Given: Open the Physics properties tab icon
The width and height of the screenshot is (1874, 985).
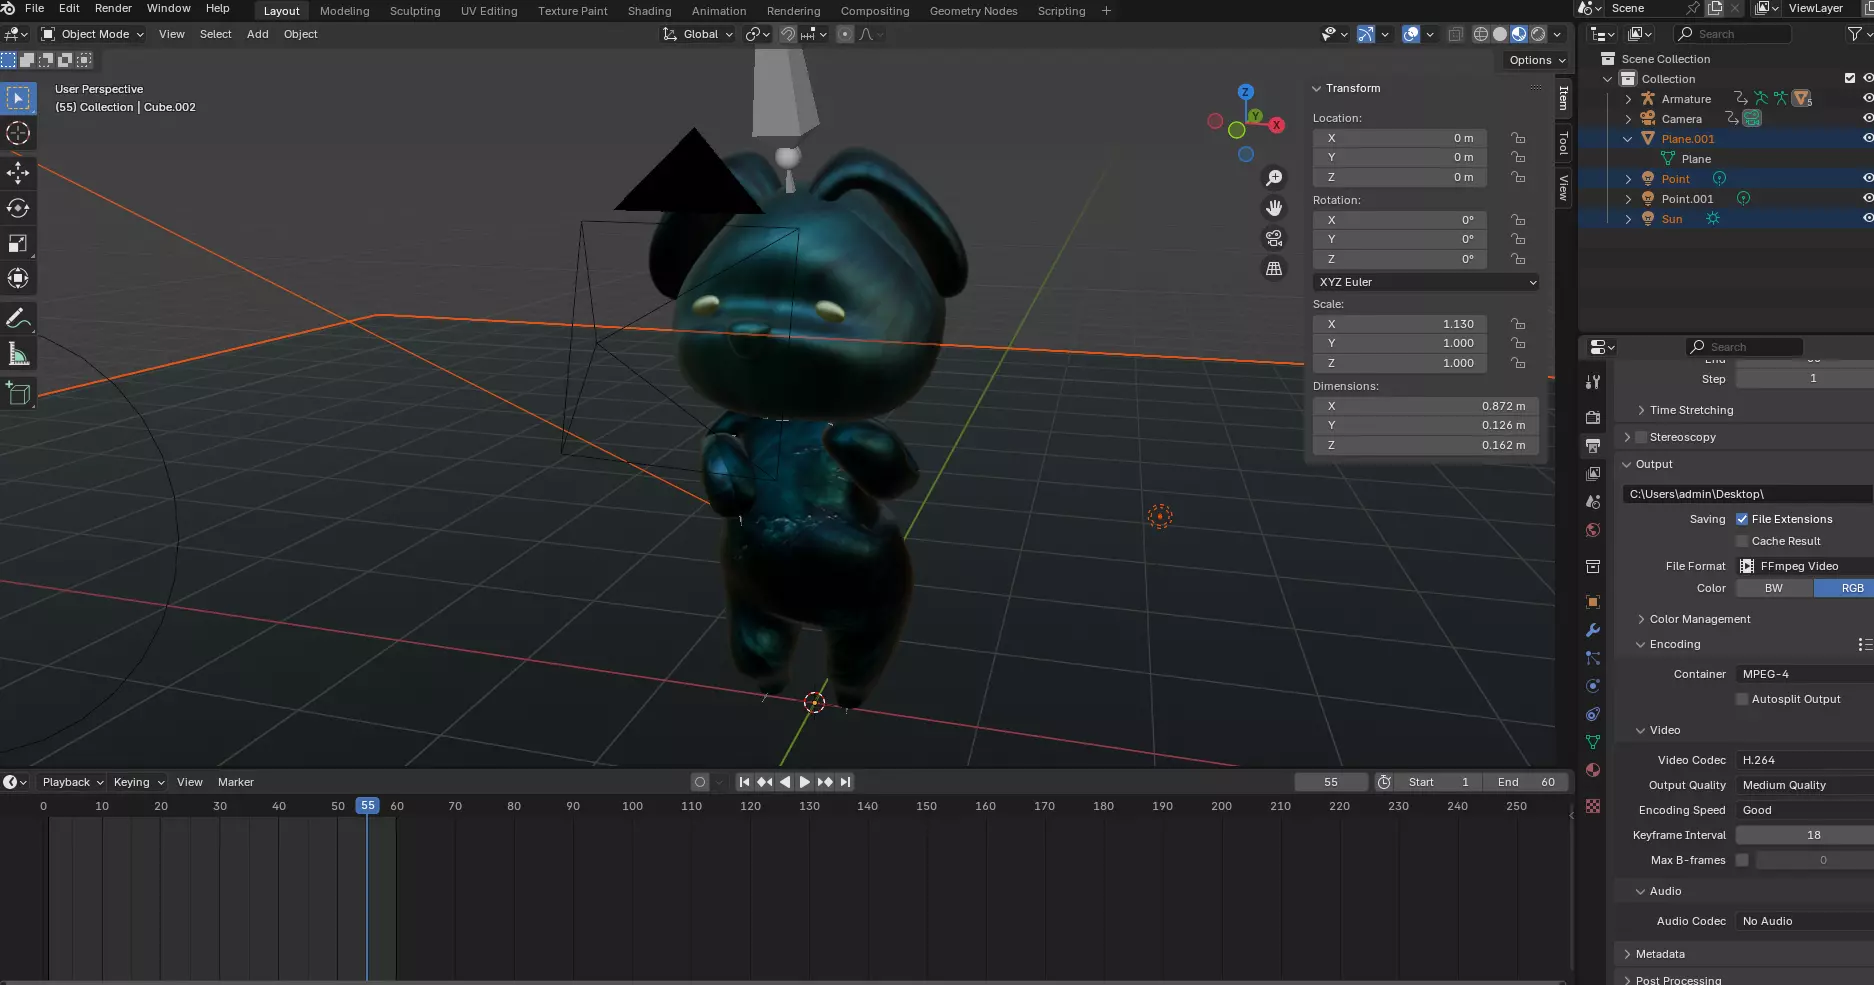Looking at the screenshot, I should point(1593,686).
